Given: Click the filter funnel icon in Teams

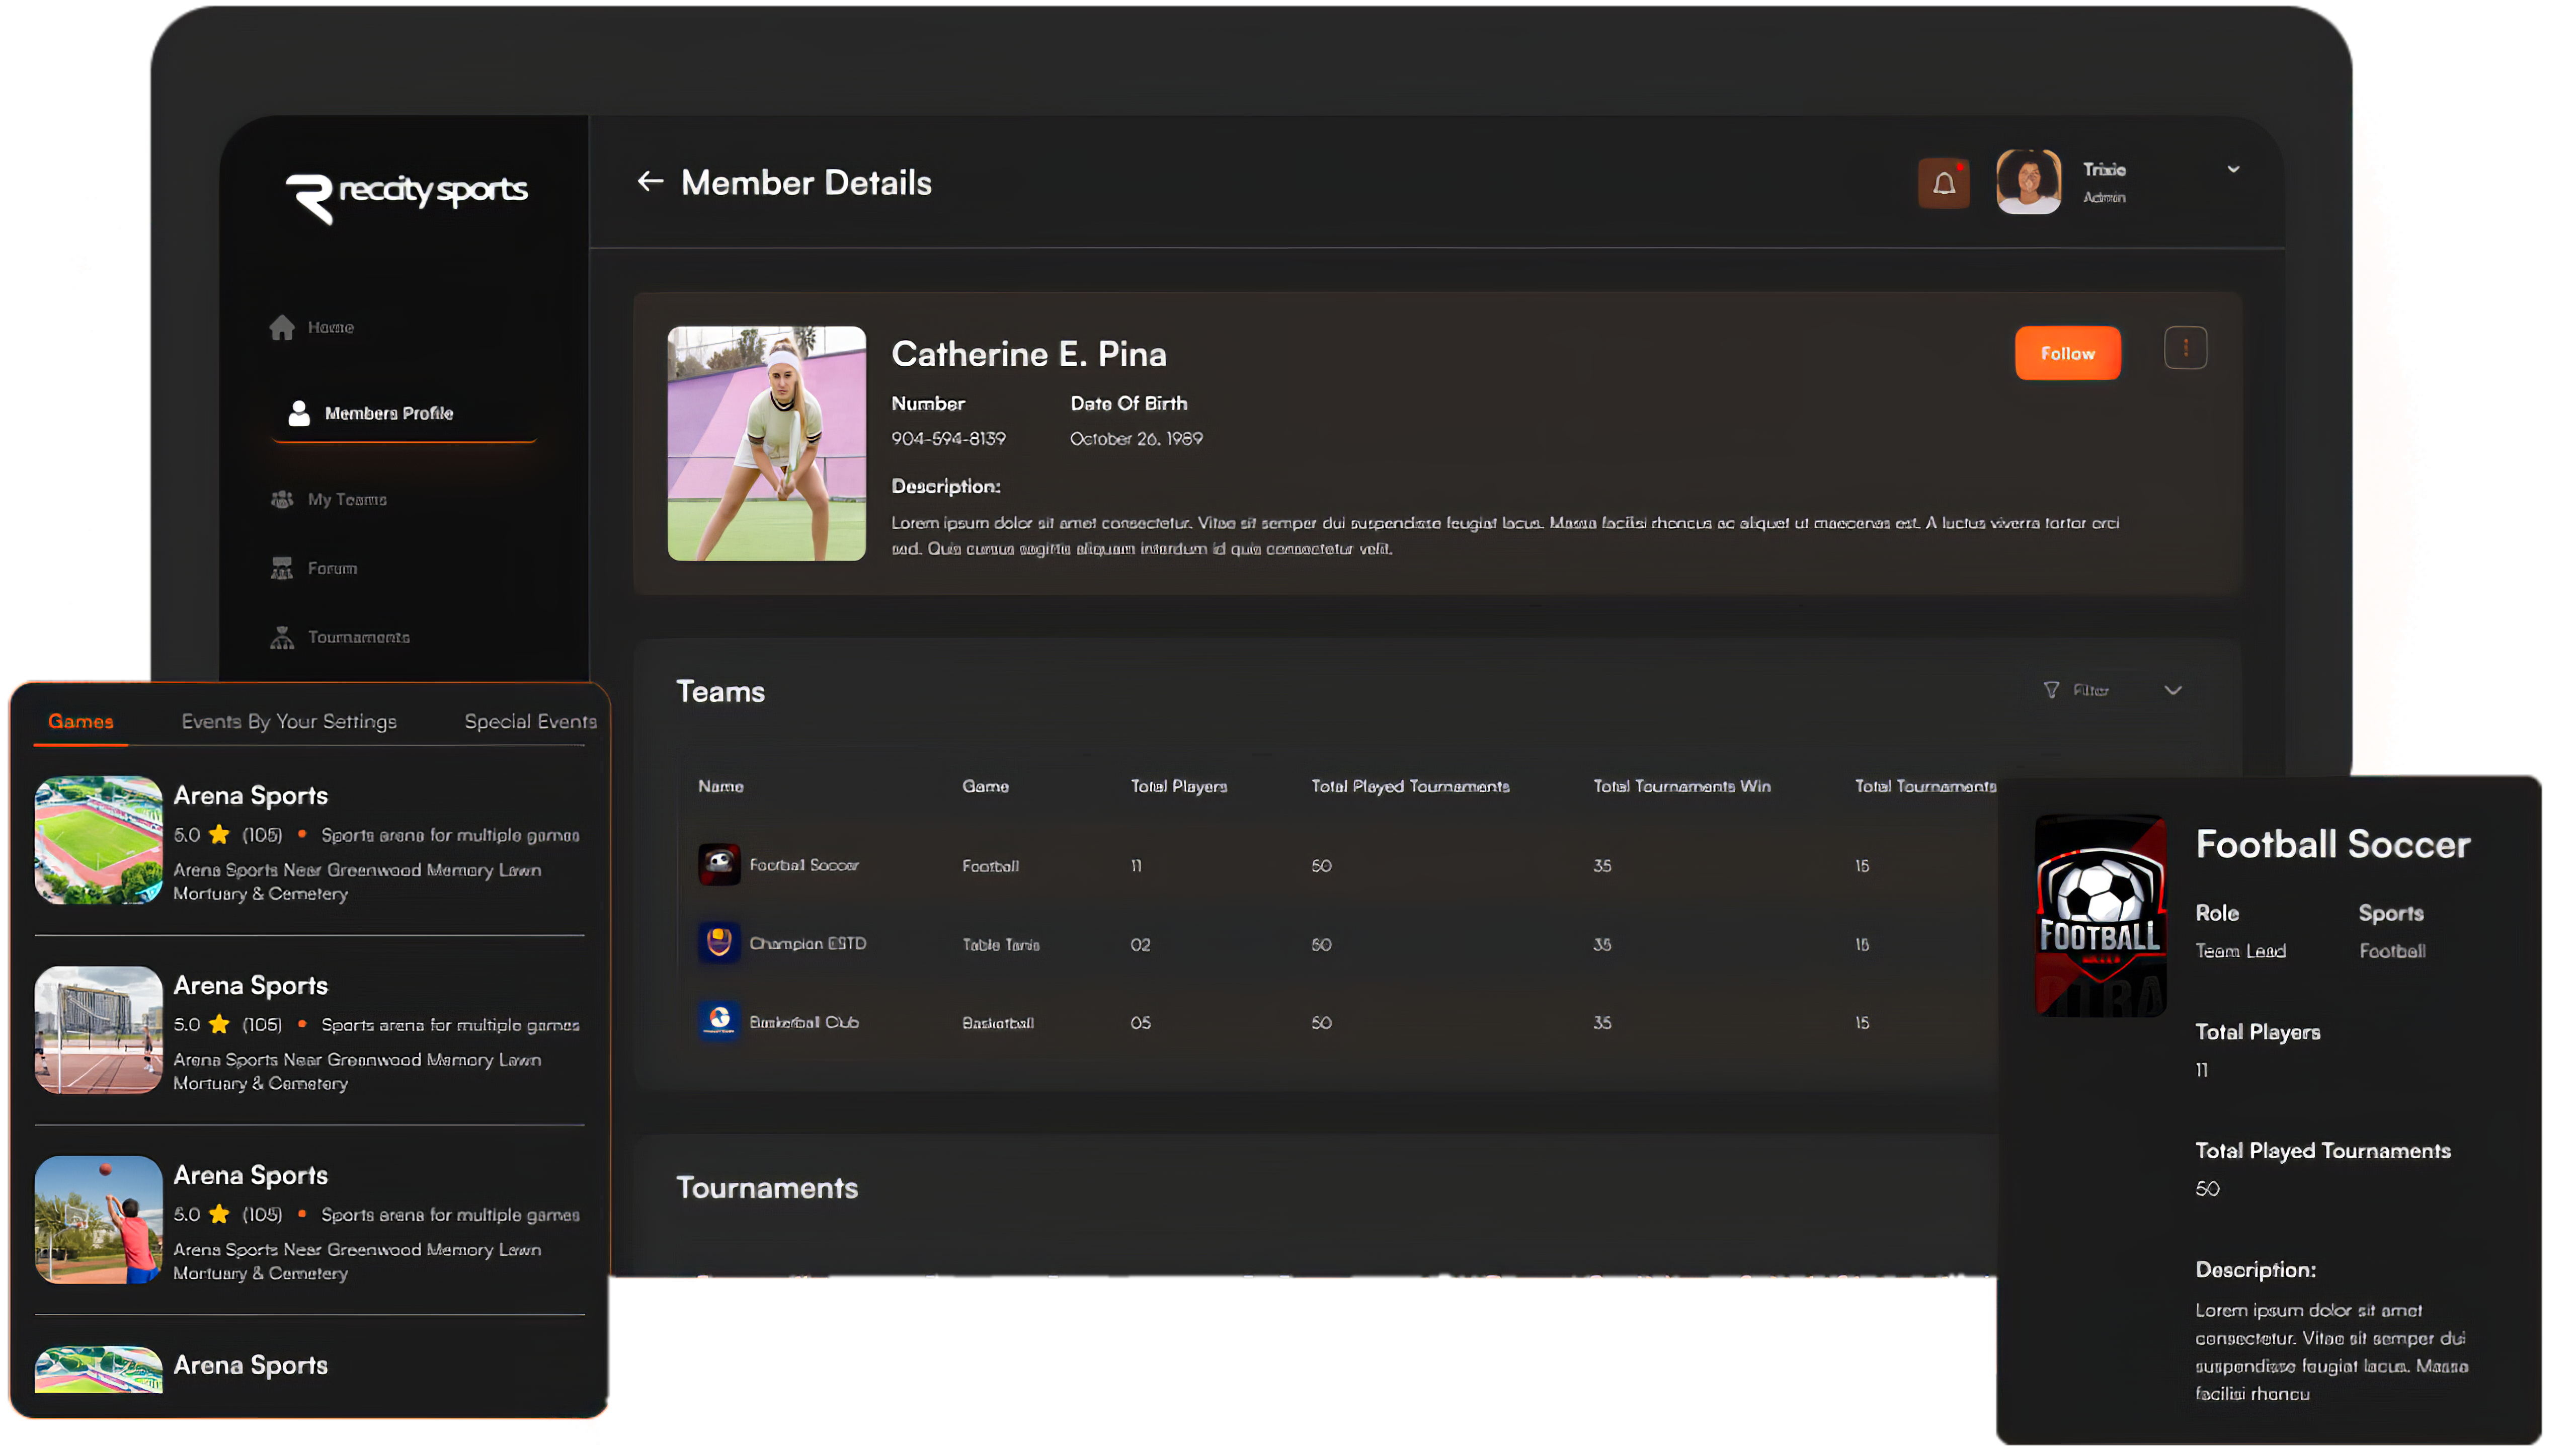Looking at the screenshot, I should pyautogui.click(x=2051, y=690).
